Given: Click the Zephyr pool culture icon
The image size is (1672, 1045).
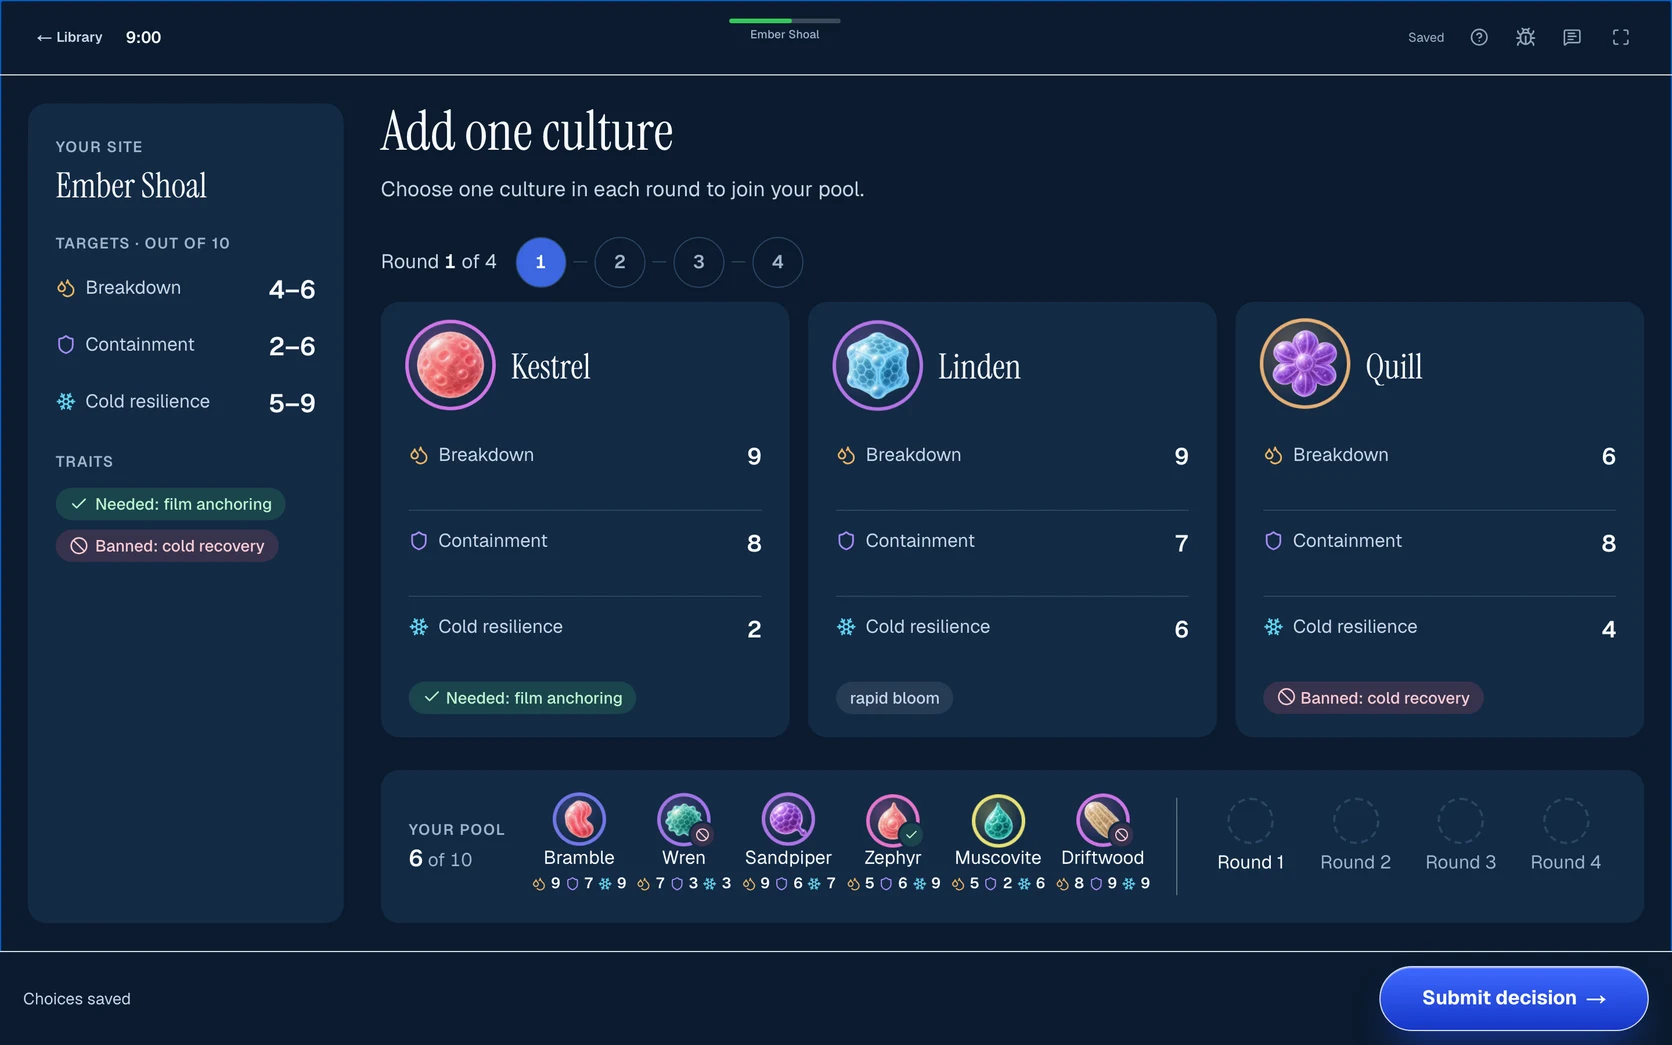Looking at the screenshot, I should pos(893,820).
